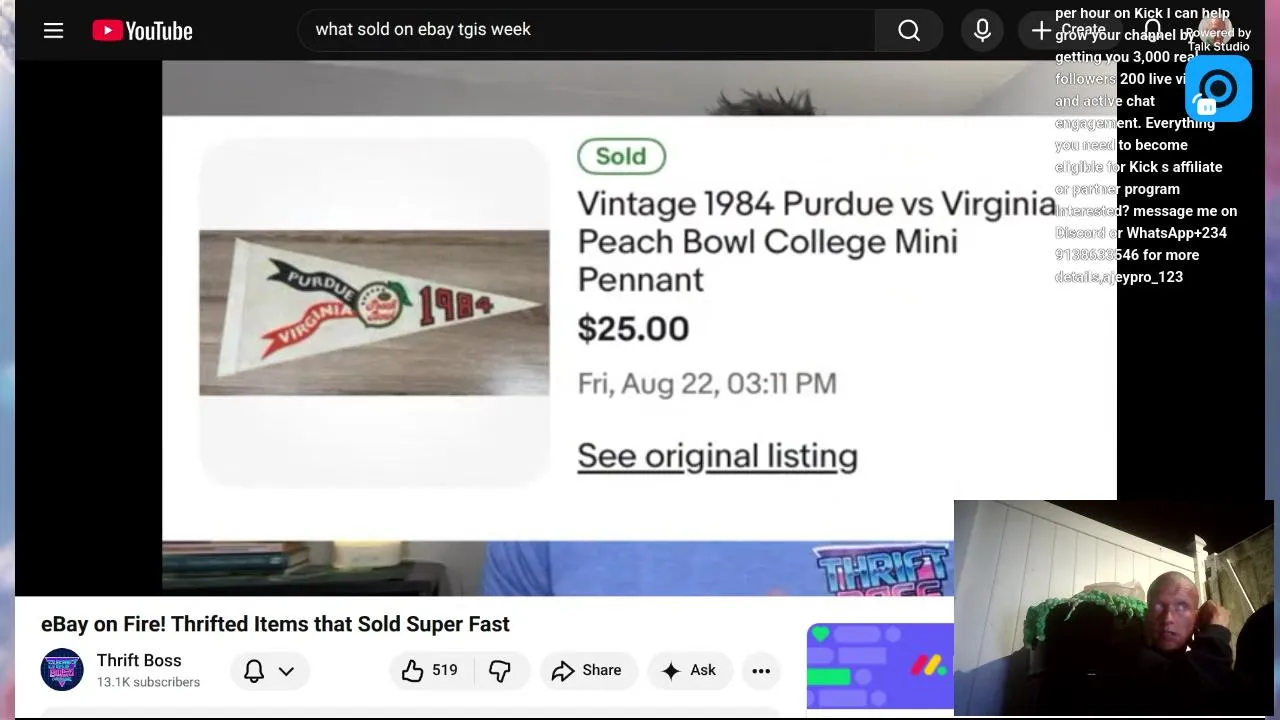Viewport: 1280px width, 720px height.
Task: Open the blue Talk Studio overlay icon
Action: click(1218, 89)
